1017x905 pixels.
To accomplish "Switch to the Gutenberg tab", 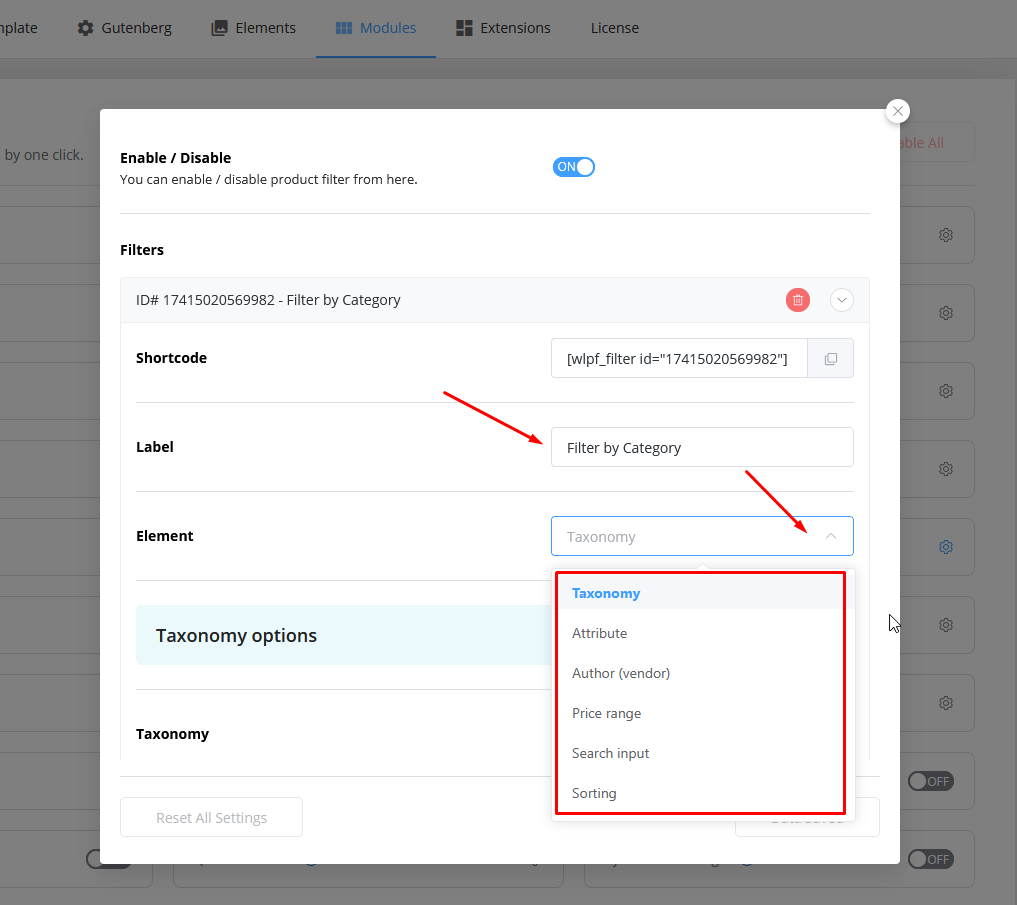I will (x=125, y=28).
